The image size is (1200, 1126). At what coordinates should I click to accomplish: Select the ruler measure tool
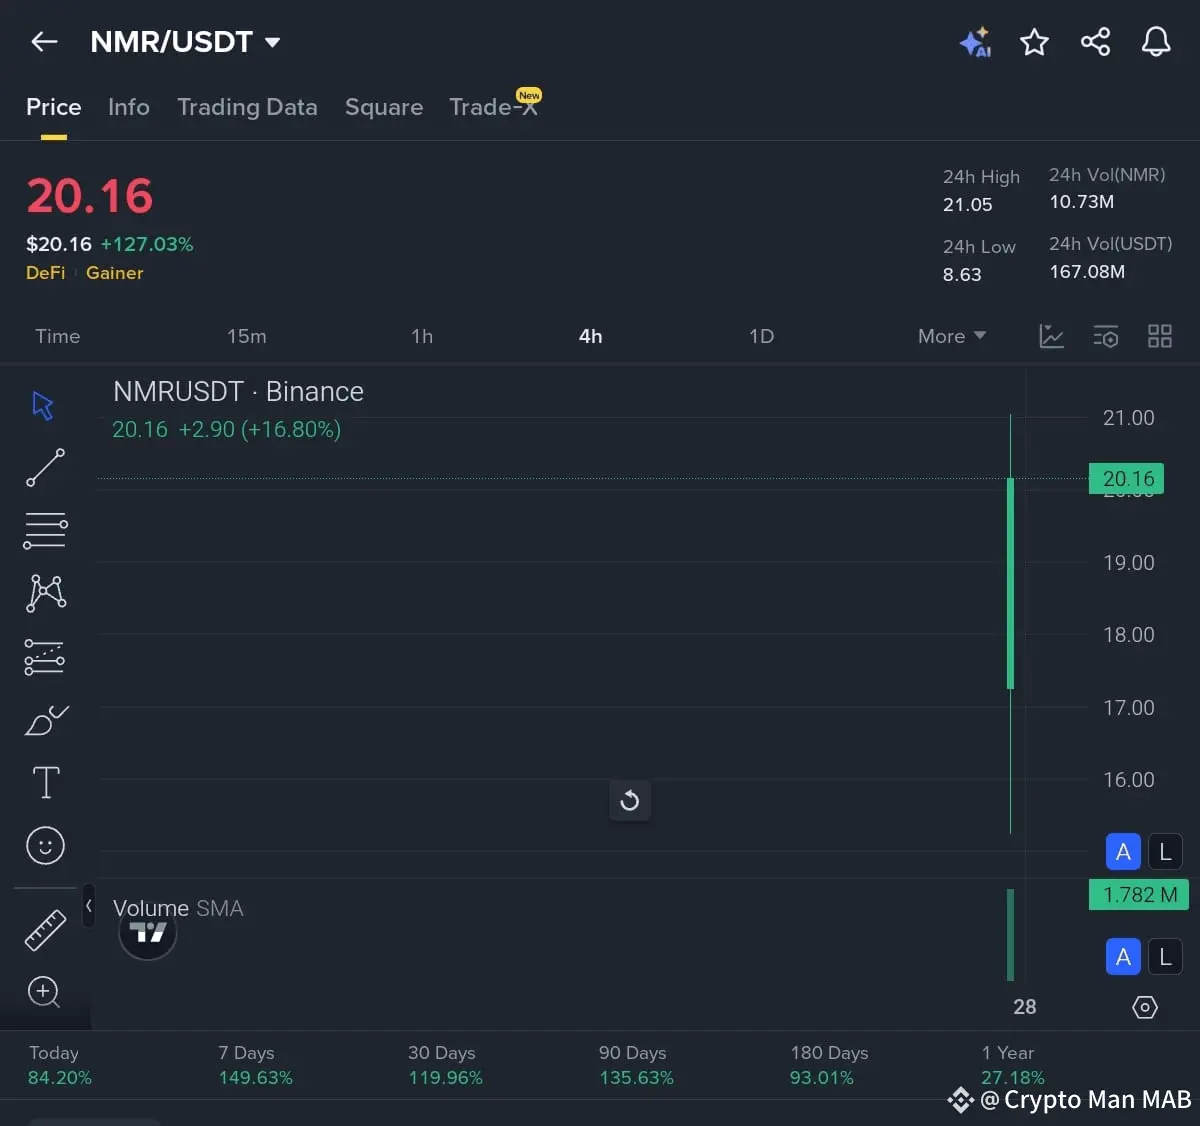coord(45,930)
